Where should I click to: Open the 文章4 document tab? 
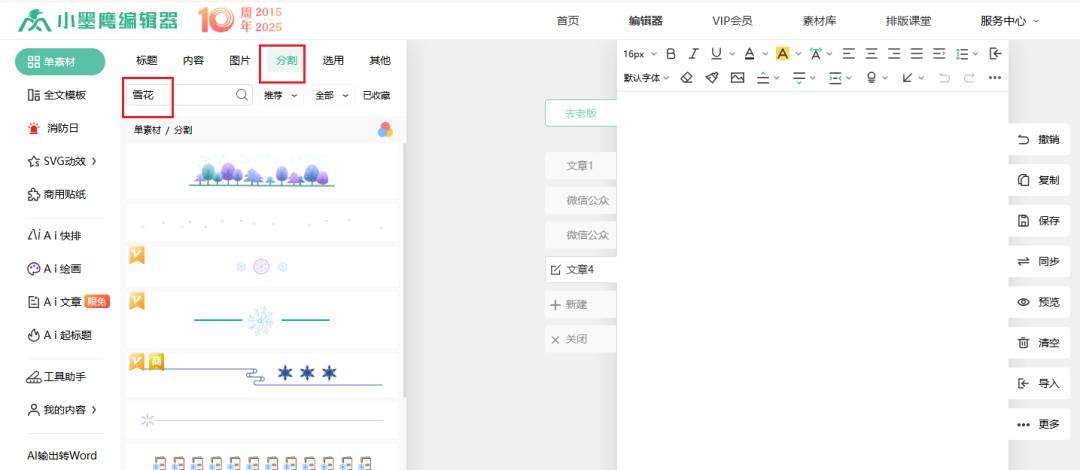pyautogui.click(x=581, y=269)
